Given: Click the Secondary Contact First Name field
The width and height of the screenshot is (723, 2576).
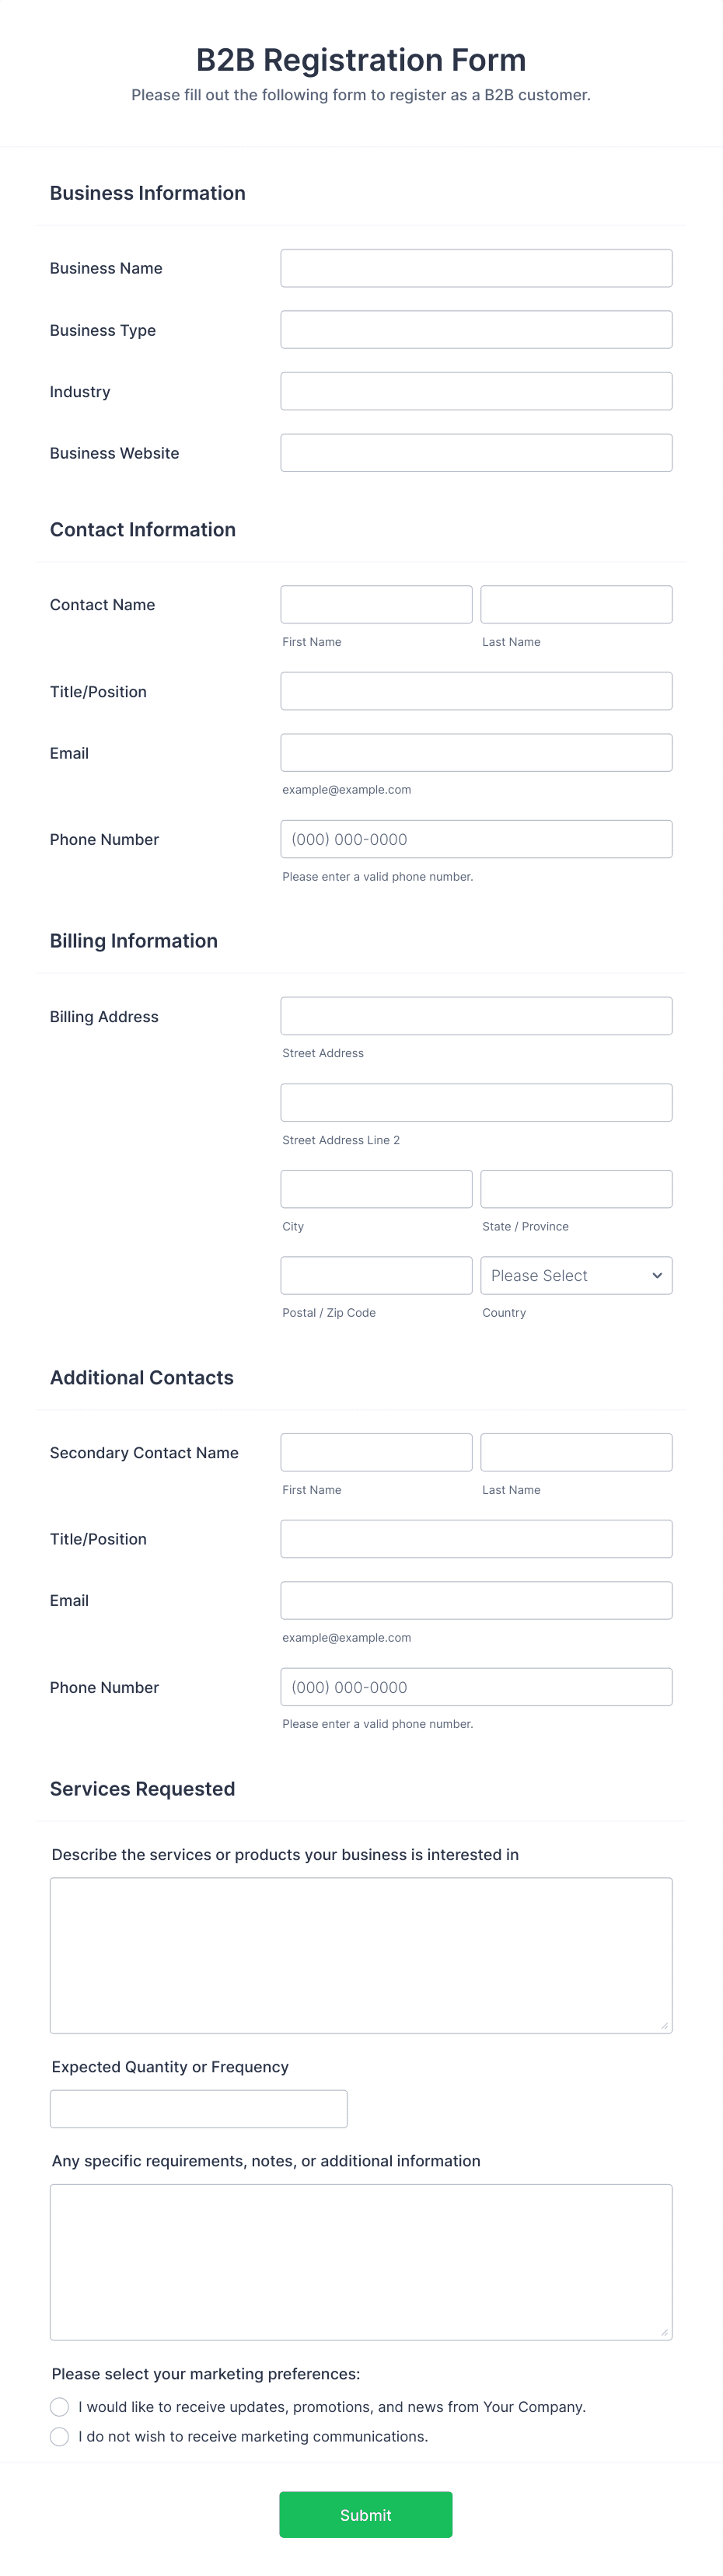Looking at the screenshot, I should pyautogui.click(x=376, y=1451).
